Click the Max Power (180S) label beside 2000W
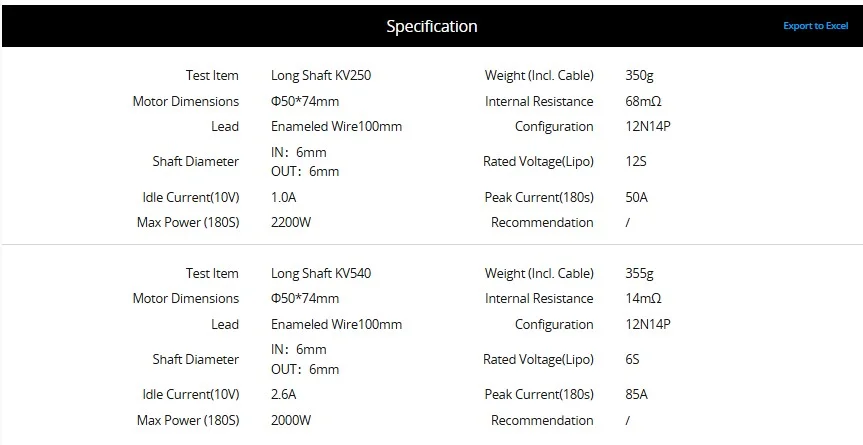Viewport: 863px width, 445px height. [188, 420]
